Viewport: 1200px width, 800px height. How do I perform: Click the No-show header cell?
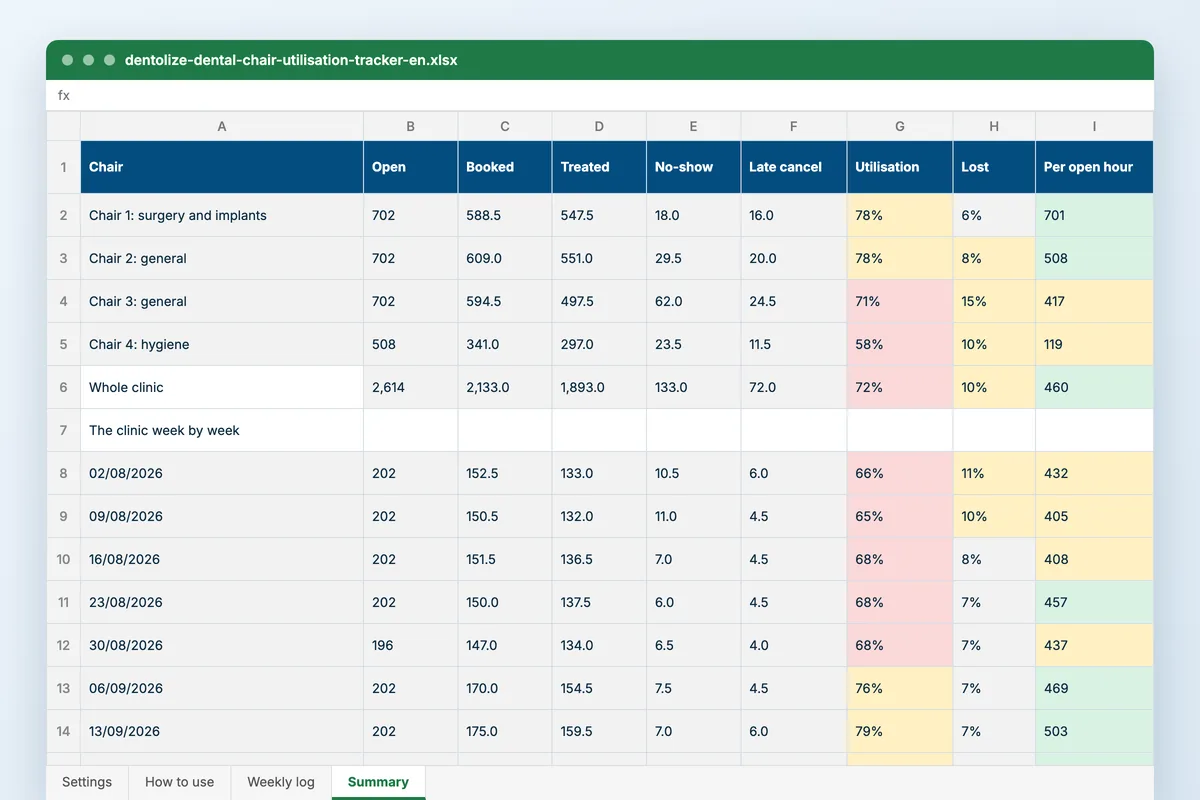click(694, 167)
